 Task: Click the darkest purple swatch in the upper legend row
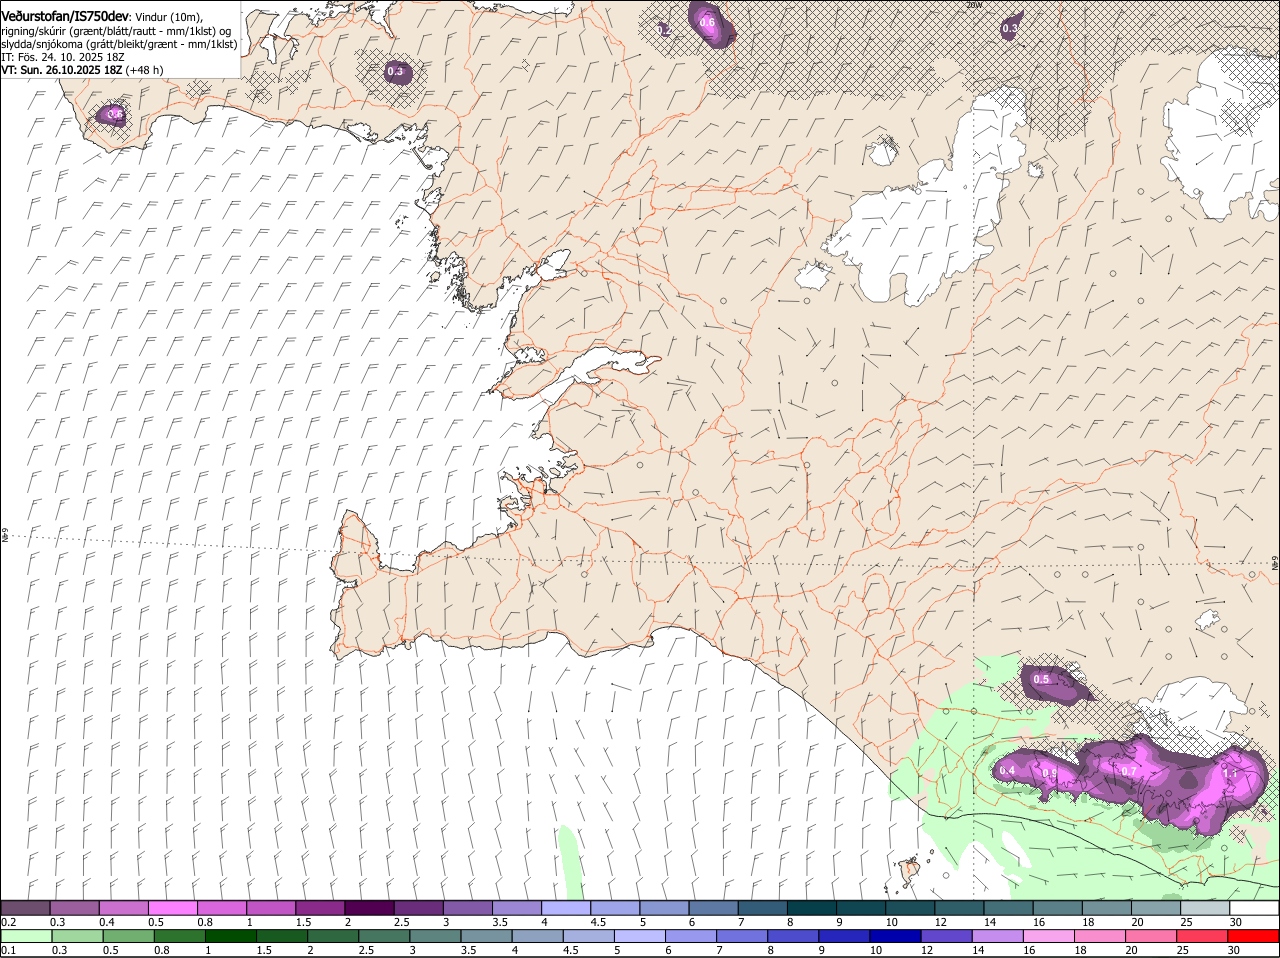coord(369,908)
